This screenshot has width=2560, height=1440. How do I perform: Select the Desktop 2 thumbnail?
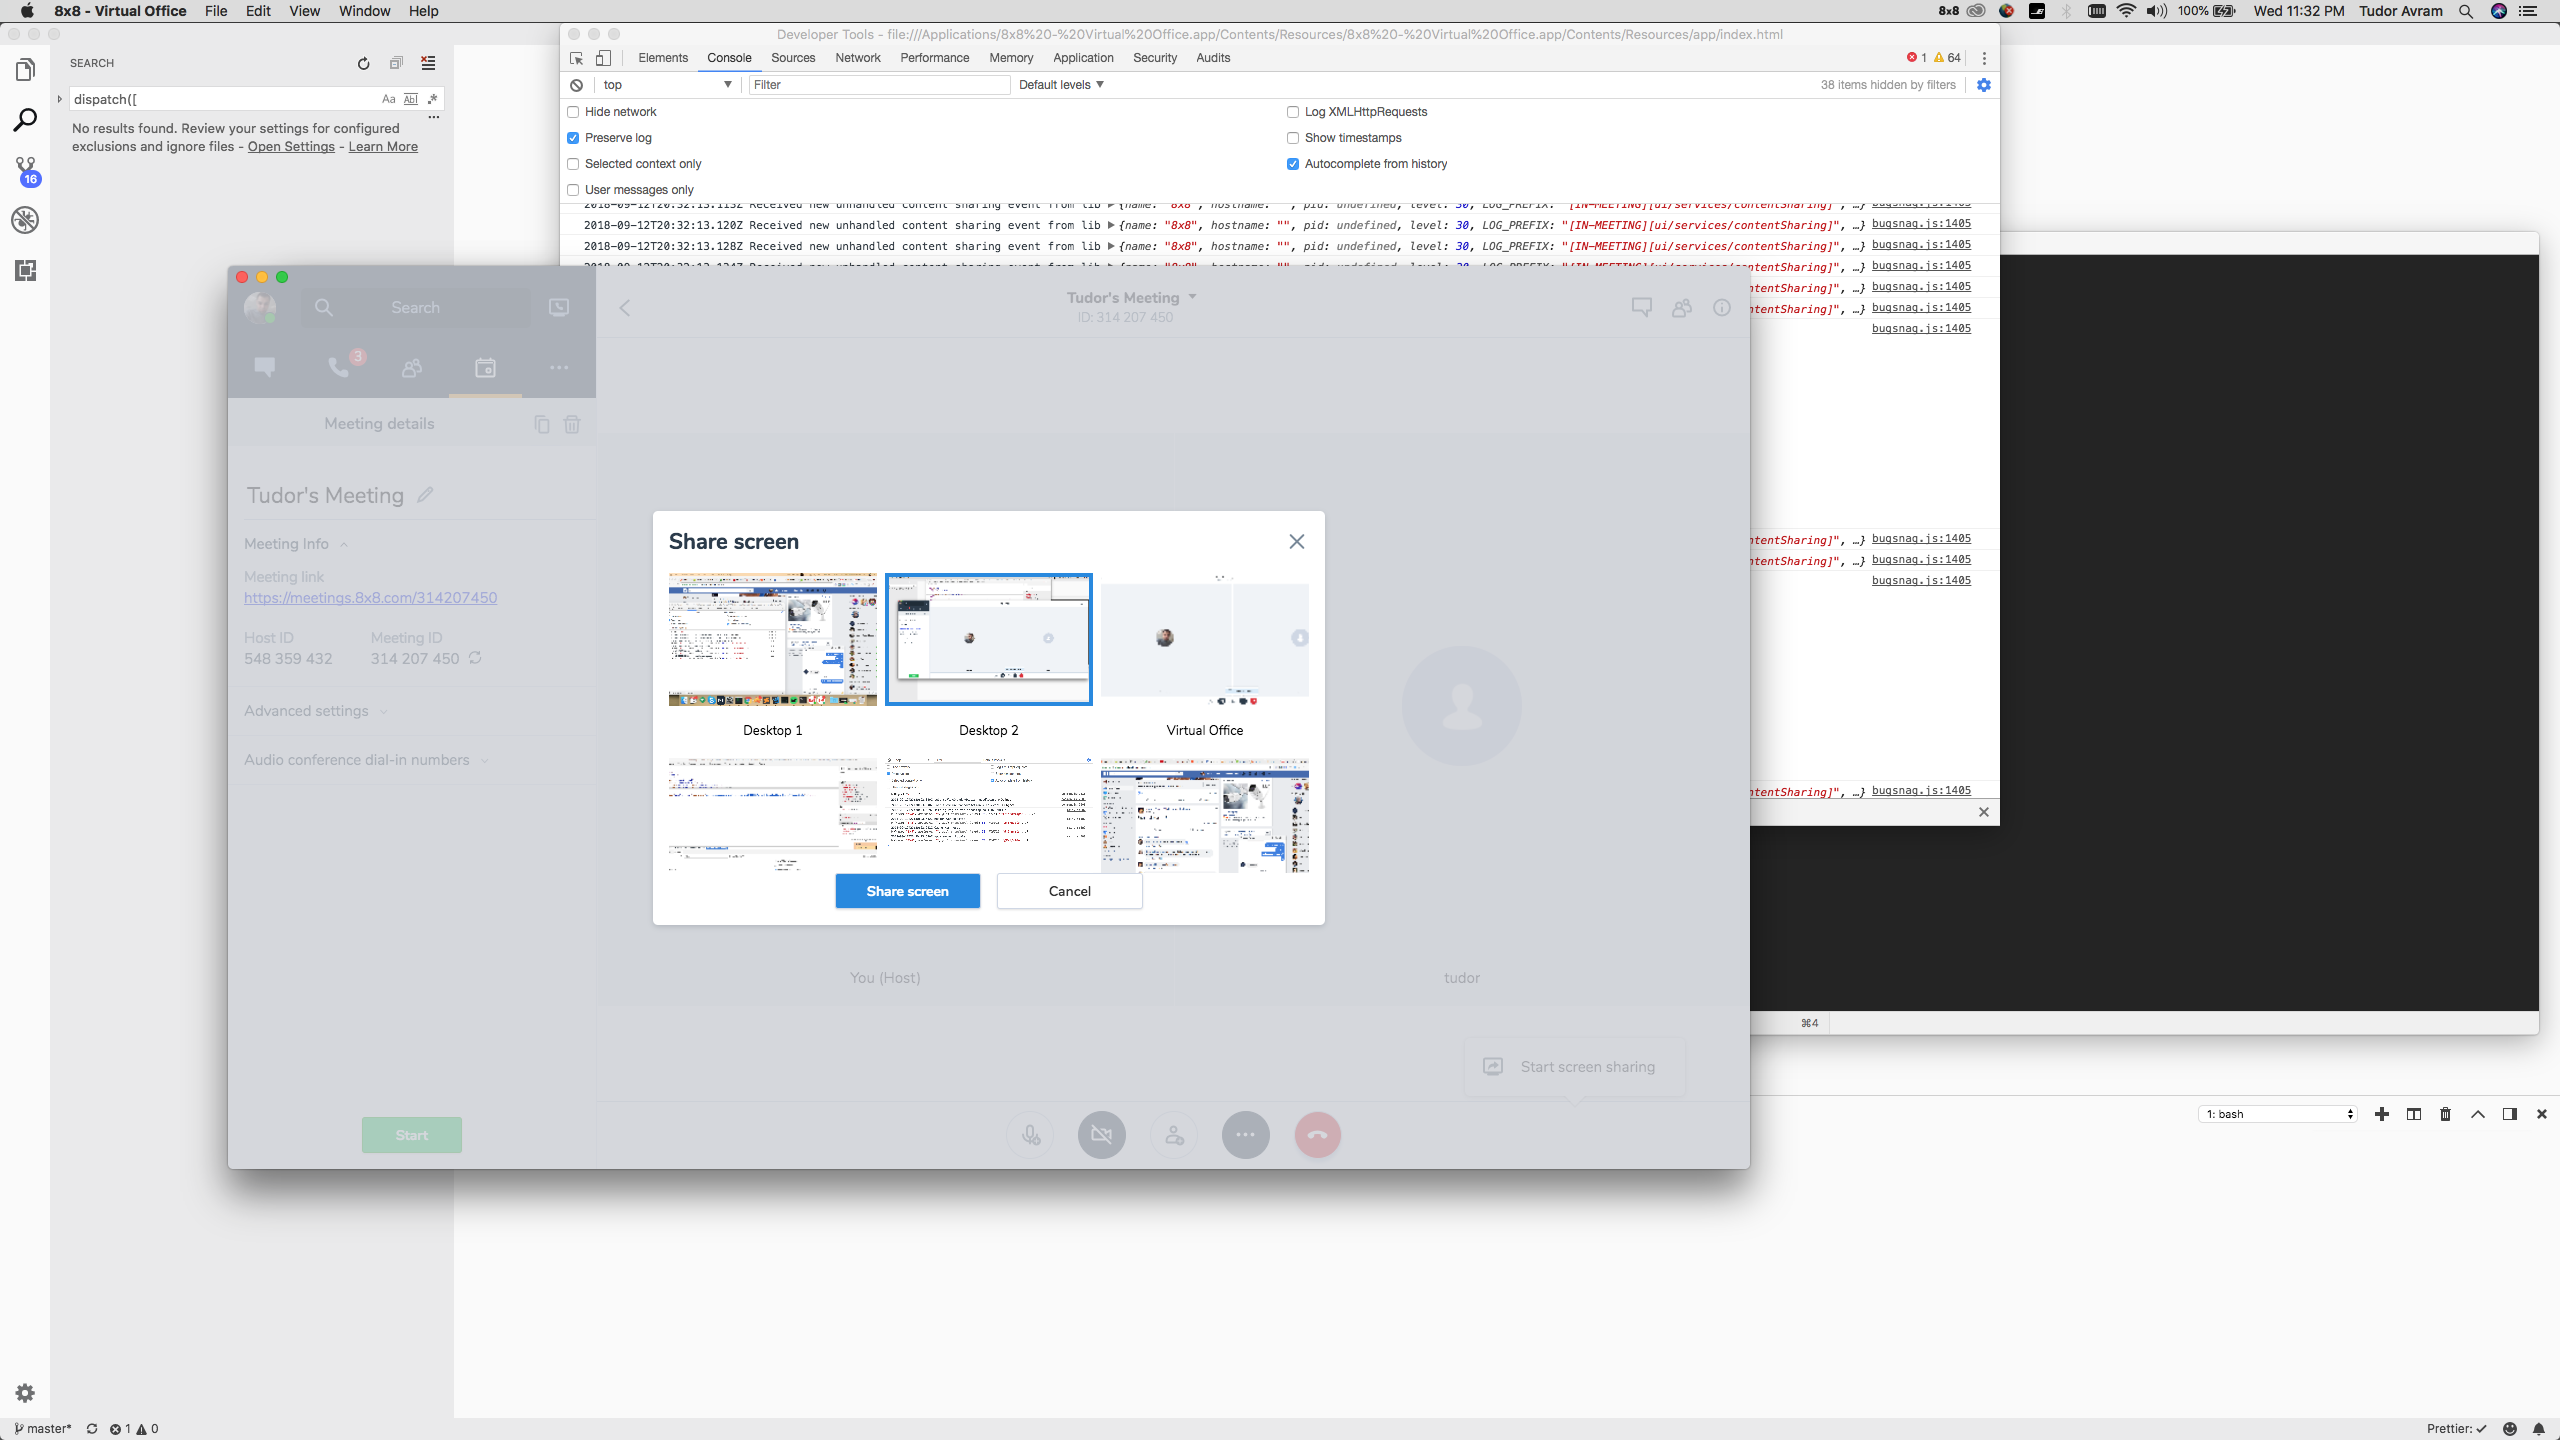coord(989,640)
